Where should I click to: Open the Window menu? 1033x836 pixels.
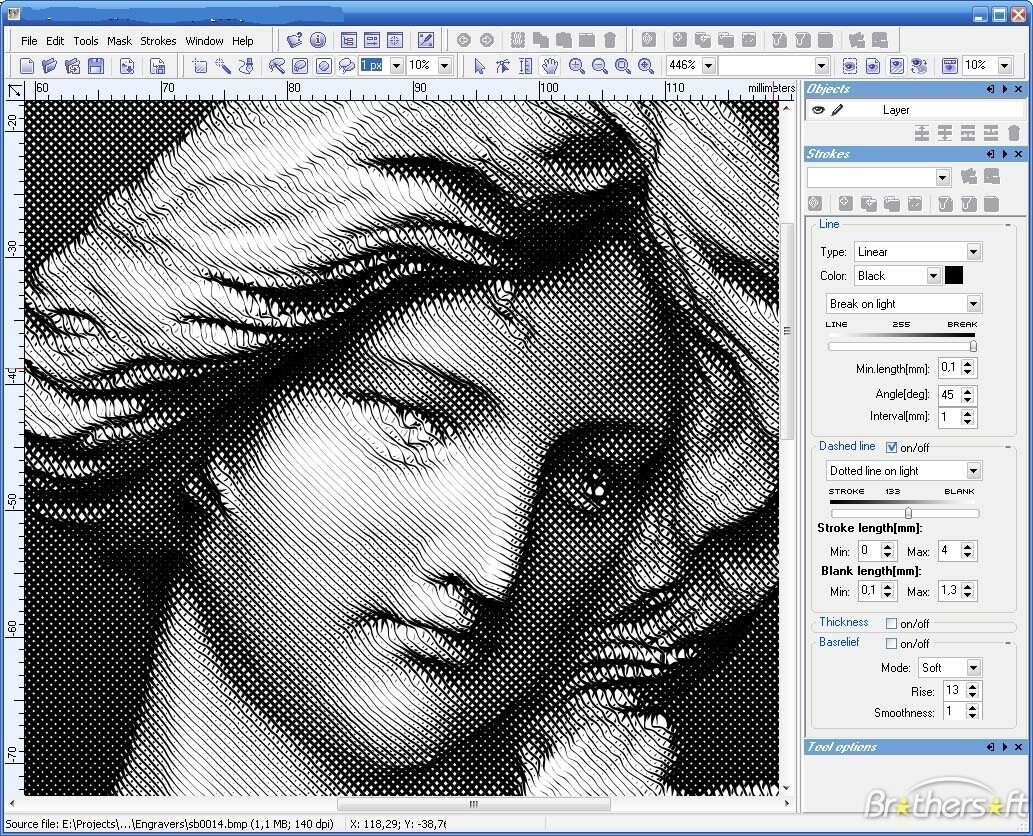tap(204, 41)
